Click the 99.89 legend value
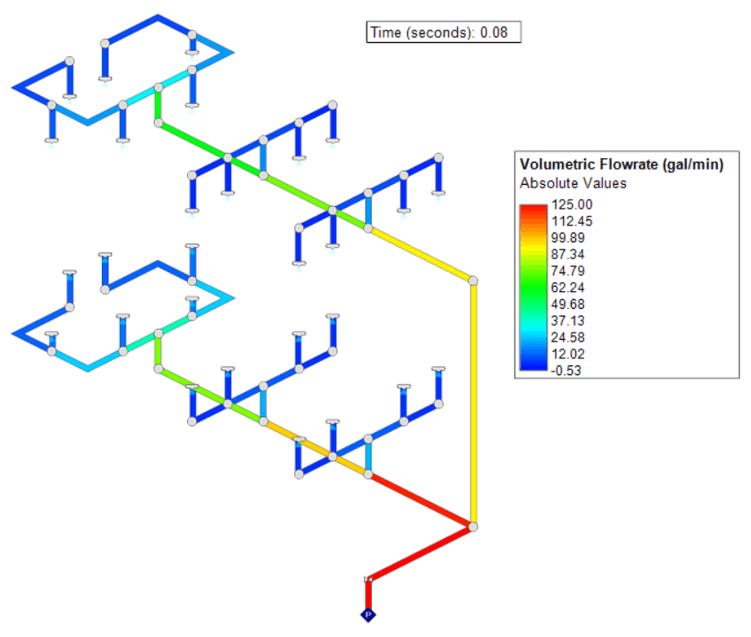Screen dimensions: 751x637 coord(568,238)
